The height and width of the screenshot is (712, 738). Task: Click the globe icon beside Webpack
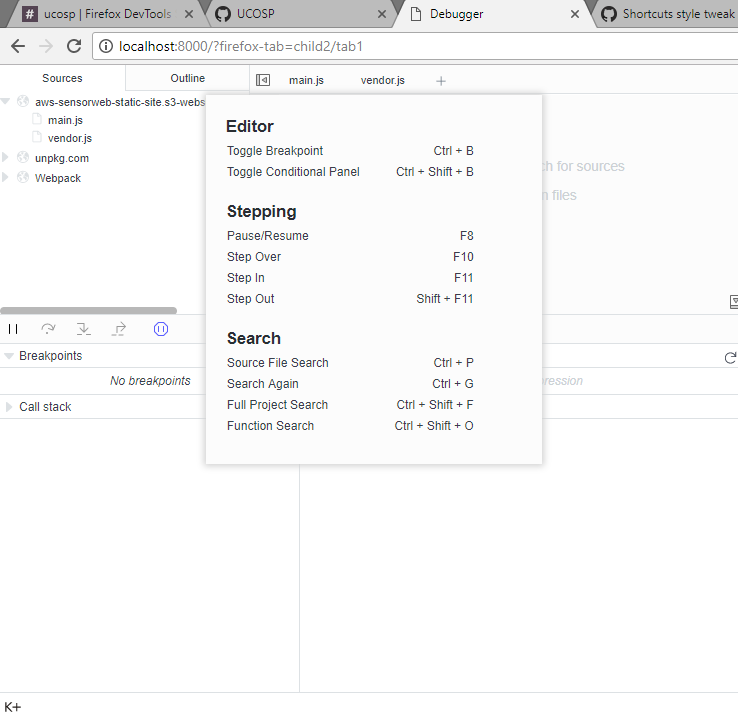point(23,177)
